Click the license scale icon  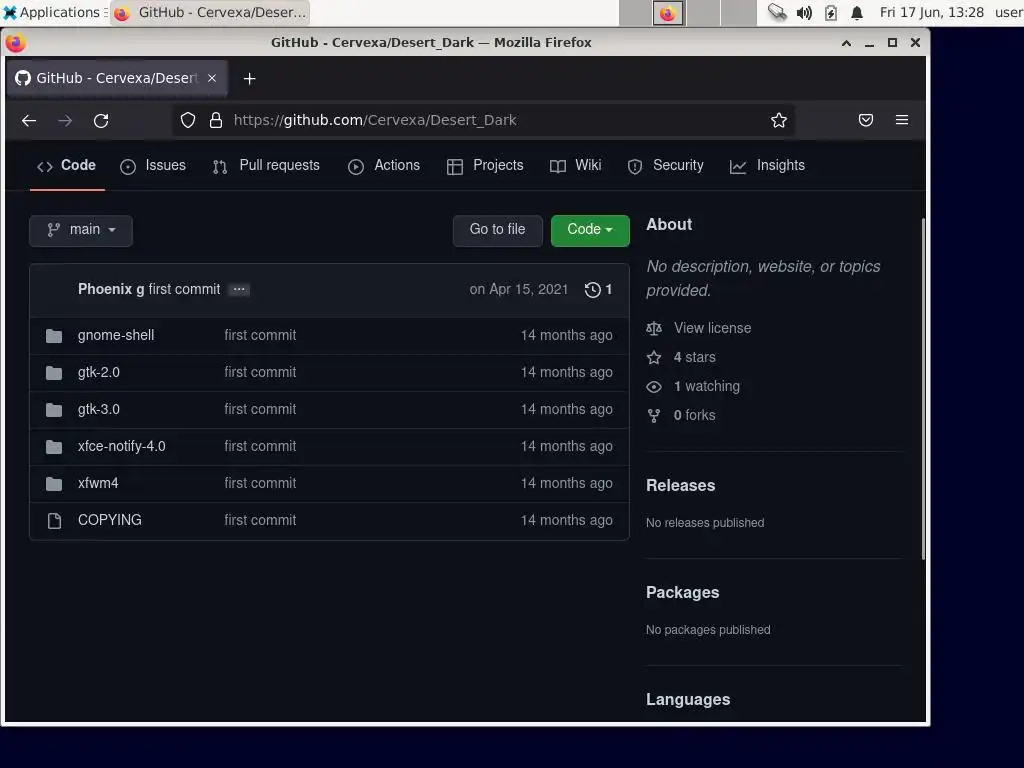pyautogui.click(x=654, y=328)
